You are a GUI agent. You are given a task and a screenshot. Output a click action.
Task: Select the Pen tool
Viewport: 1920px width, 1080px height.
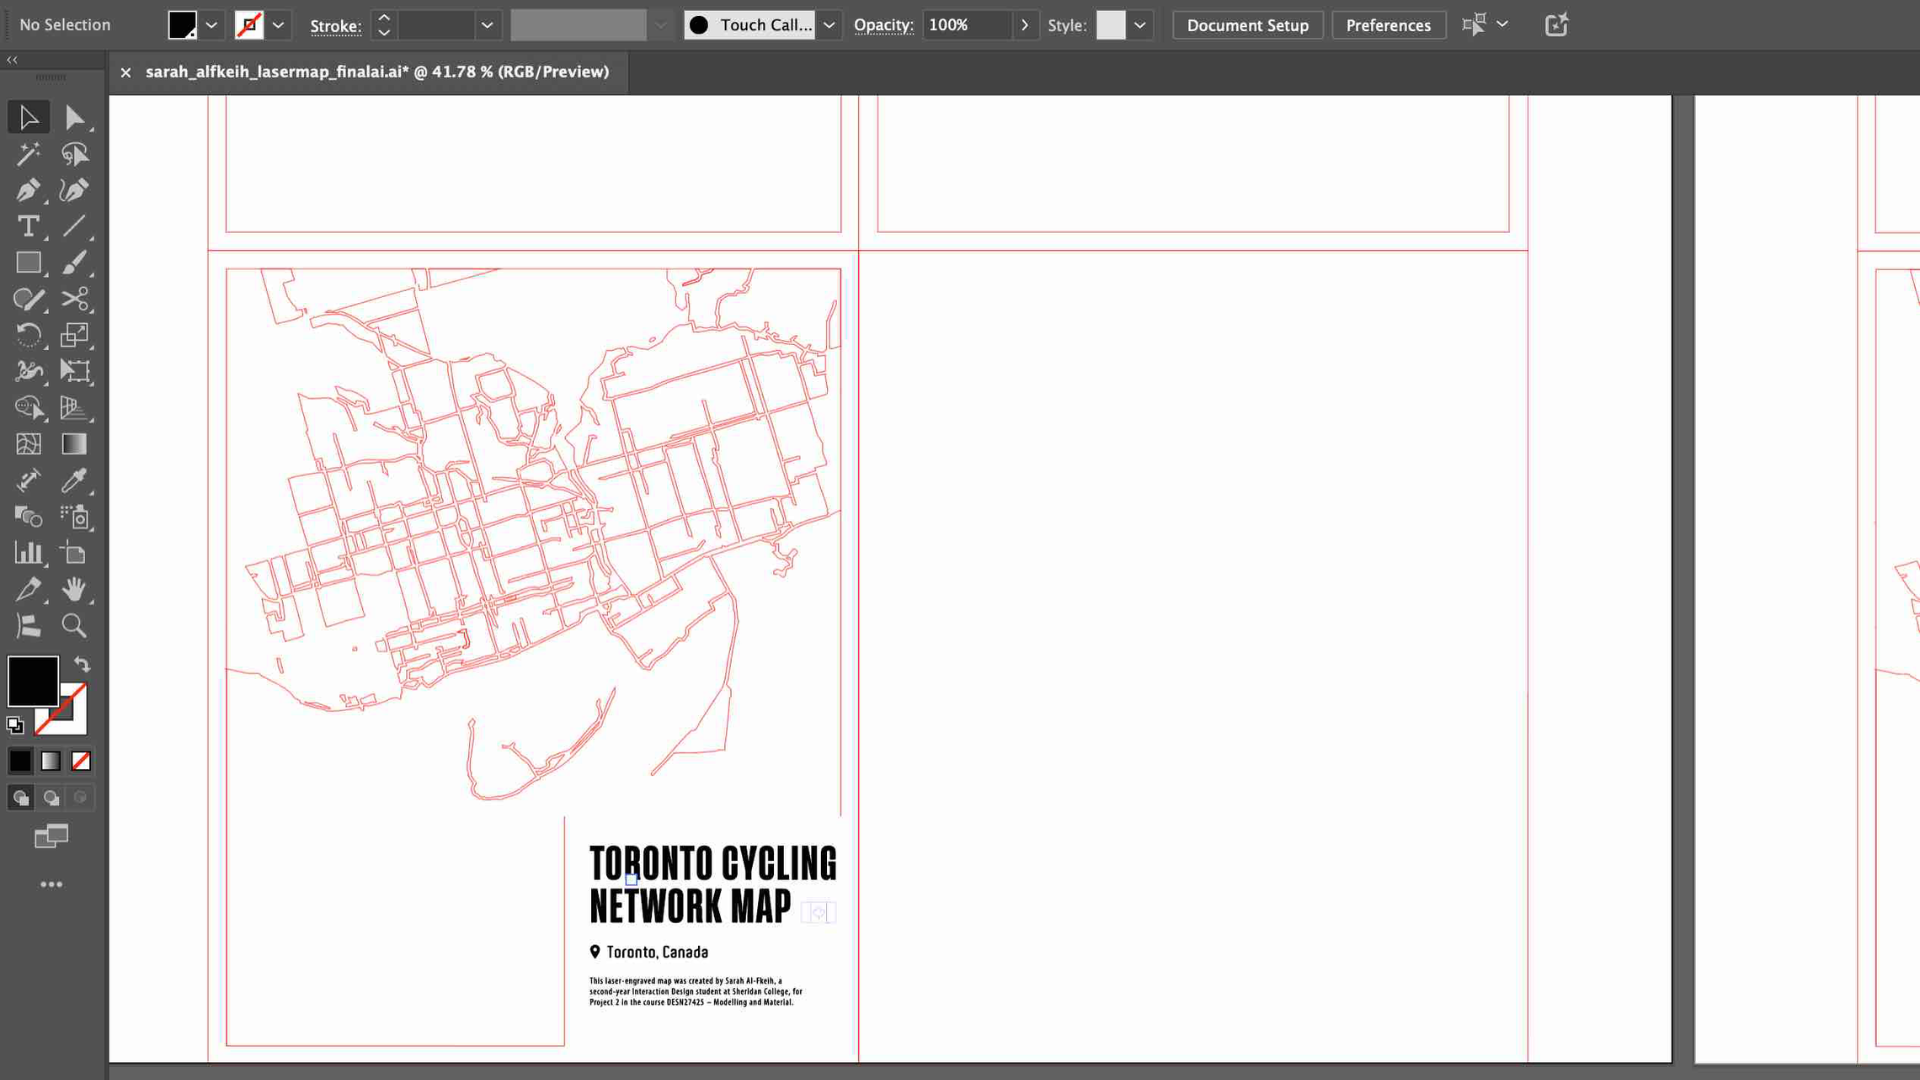[x=29, y=190]
